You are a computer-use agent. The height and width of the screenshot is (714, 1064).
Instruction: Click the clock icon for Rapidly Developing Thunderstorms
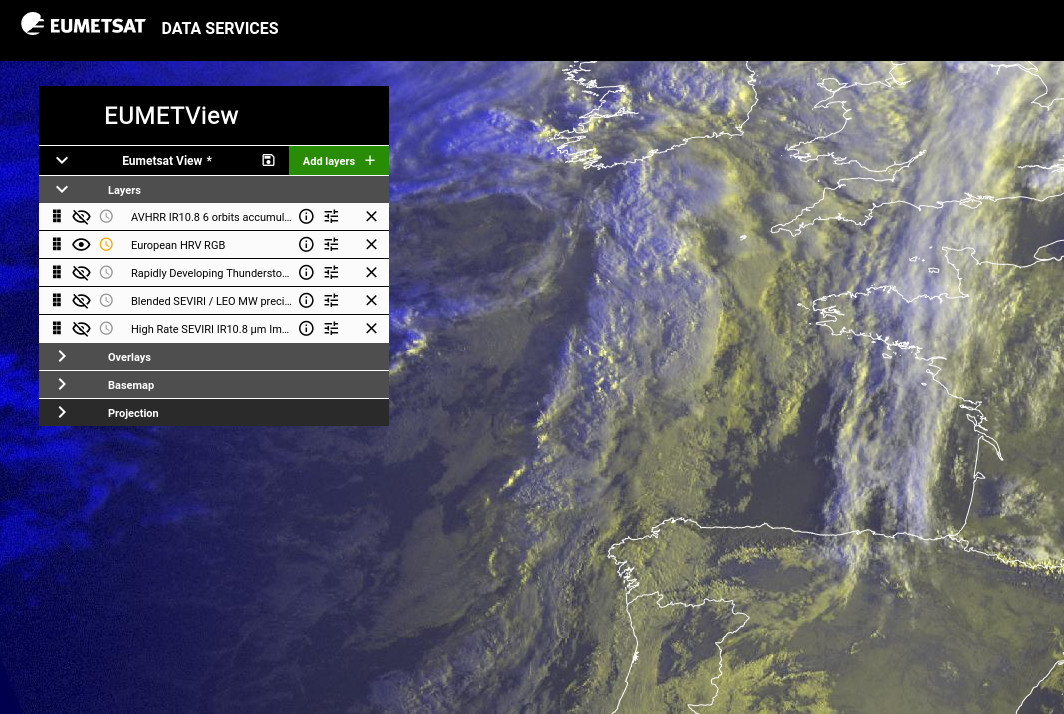point(107,272)
